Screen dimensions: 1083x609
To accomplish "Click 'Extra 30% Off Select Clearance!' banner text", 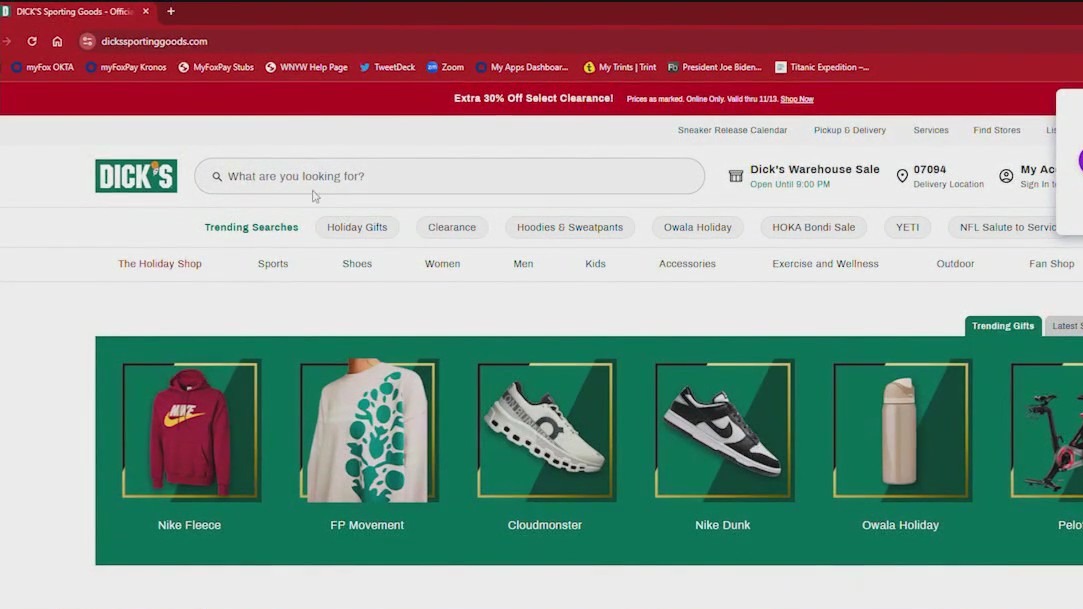I will click(x=533, y=99).
